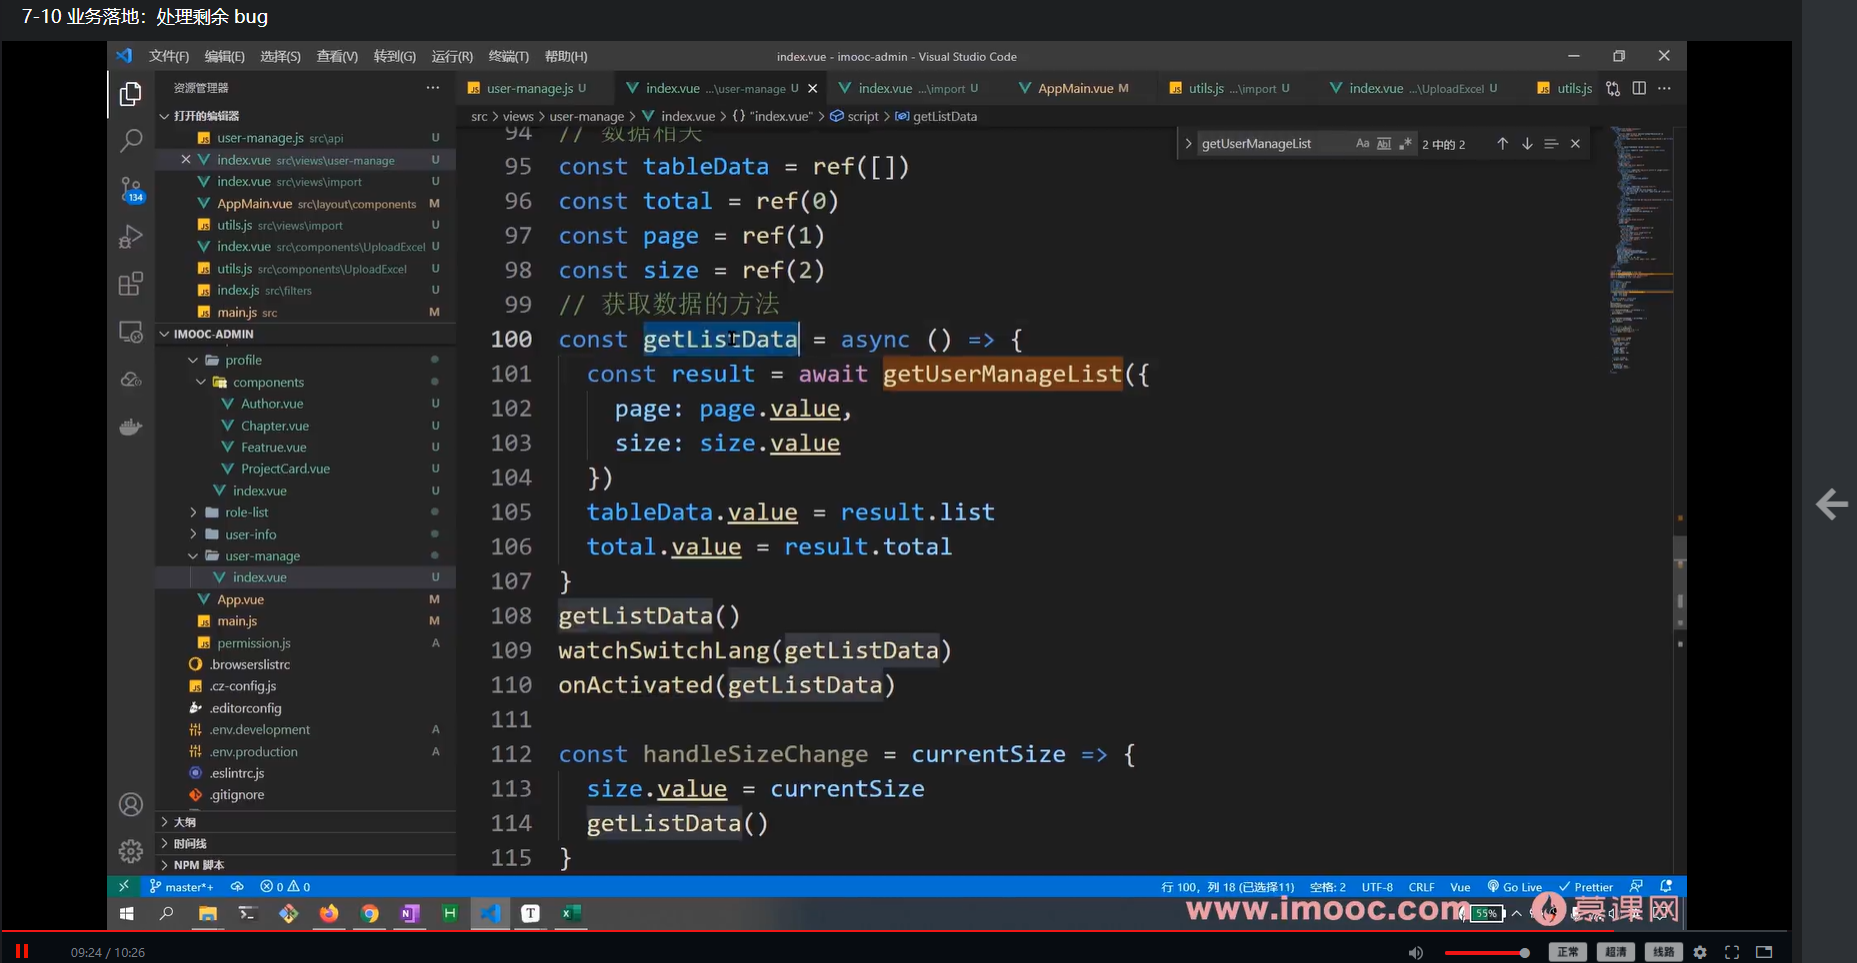1857x963 pixels.
Task: Close the find widget
Action: coord(1575,144)
